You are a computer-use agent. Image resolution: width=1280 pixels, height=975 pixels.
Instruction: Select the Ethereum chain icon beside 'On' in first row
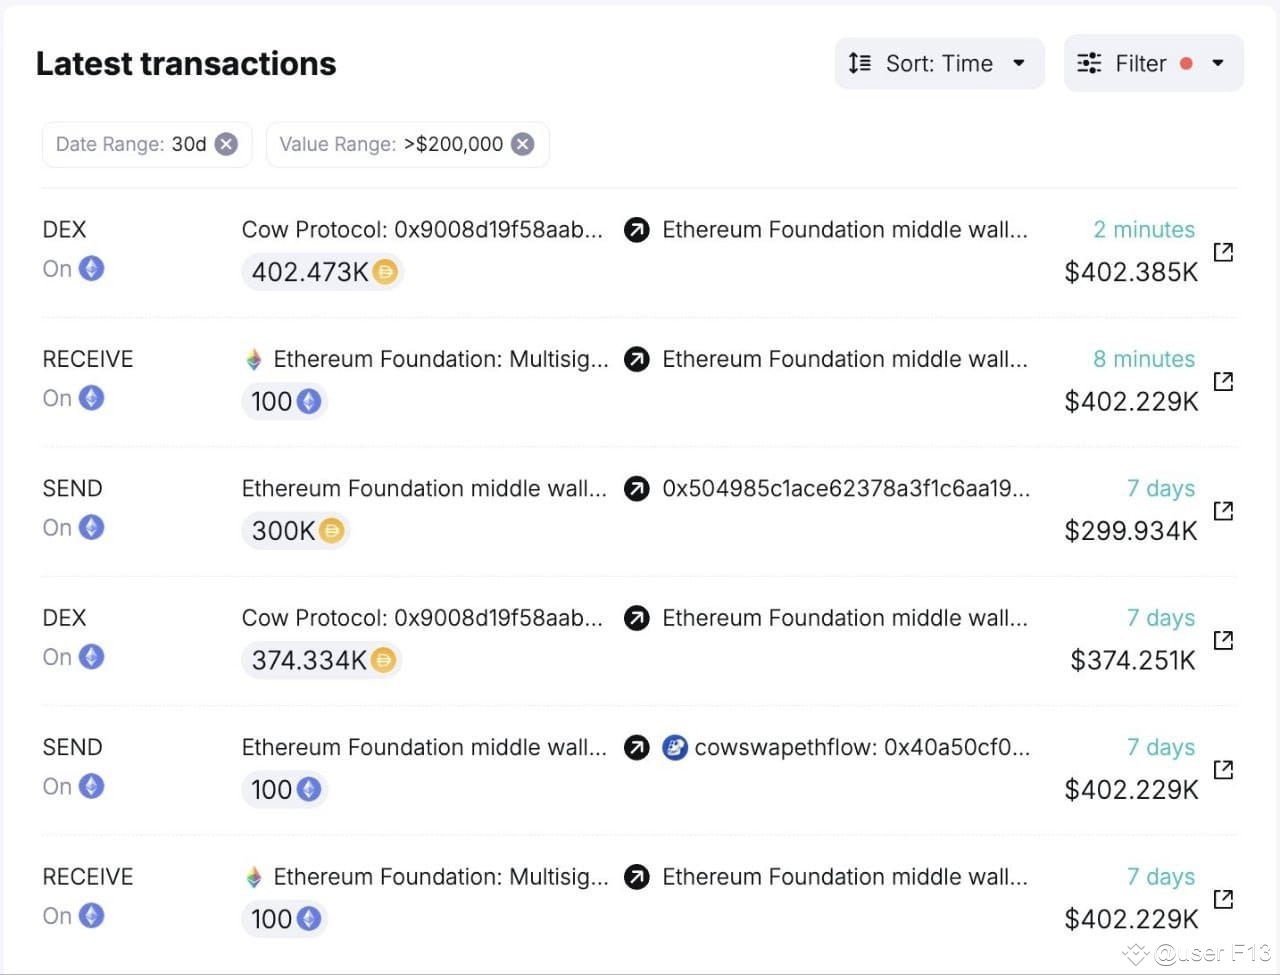click(x=91, y=268)
